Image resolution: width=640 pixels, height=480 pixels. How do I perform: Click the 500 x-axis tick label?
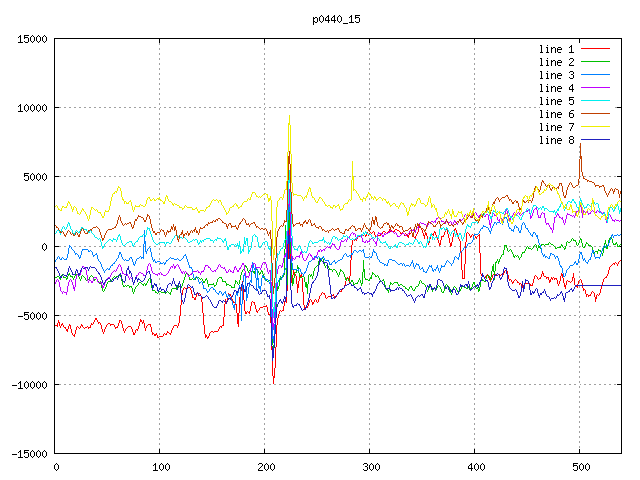tap(580, 467)
